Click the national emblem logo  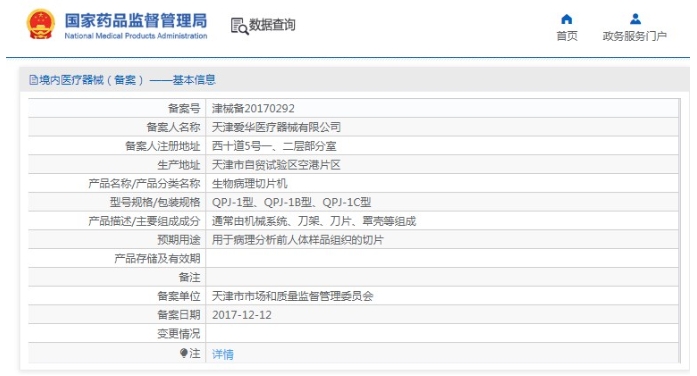40,24
